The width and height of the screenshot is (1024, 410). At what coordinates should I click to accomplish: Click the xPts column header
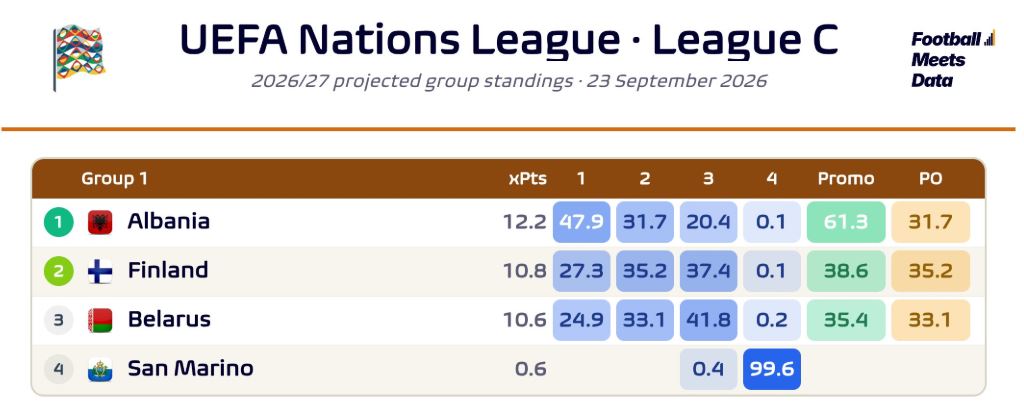(x=528, y=178)
